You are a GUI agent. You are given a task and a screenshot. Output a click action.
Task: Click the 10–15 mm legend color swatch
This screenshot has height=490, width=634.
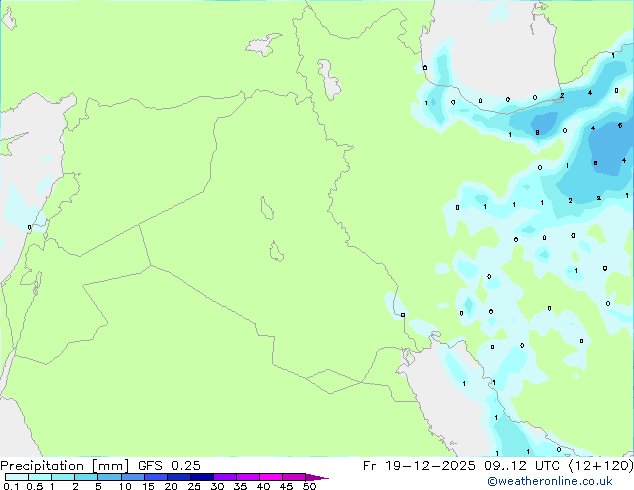tap(133, 477)
